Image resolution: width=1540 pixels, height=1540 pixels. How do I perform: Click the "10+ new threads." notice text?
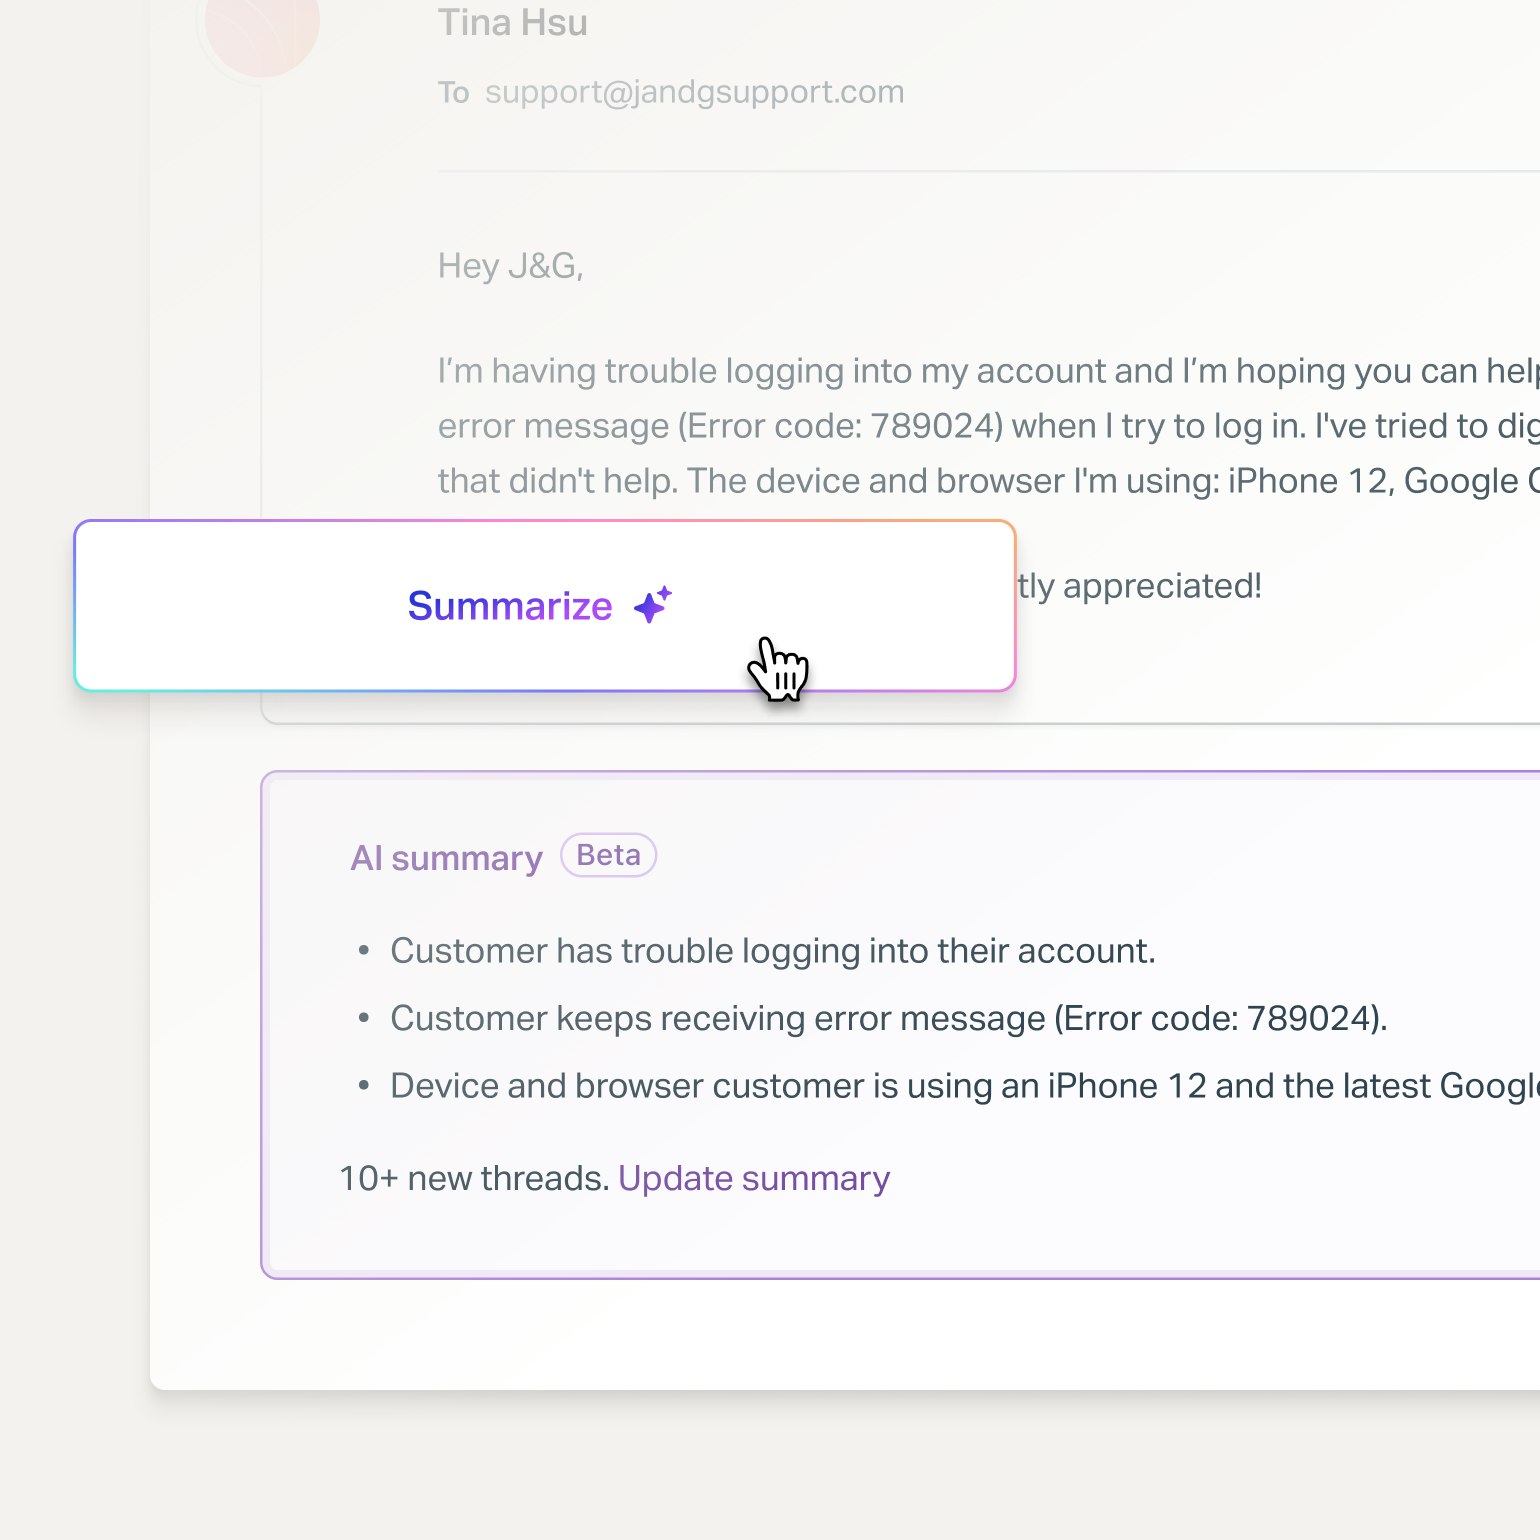pyautogui.click(x=474, y=1179)
